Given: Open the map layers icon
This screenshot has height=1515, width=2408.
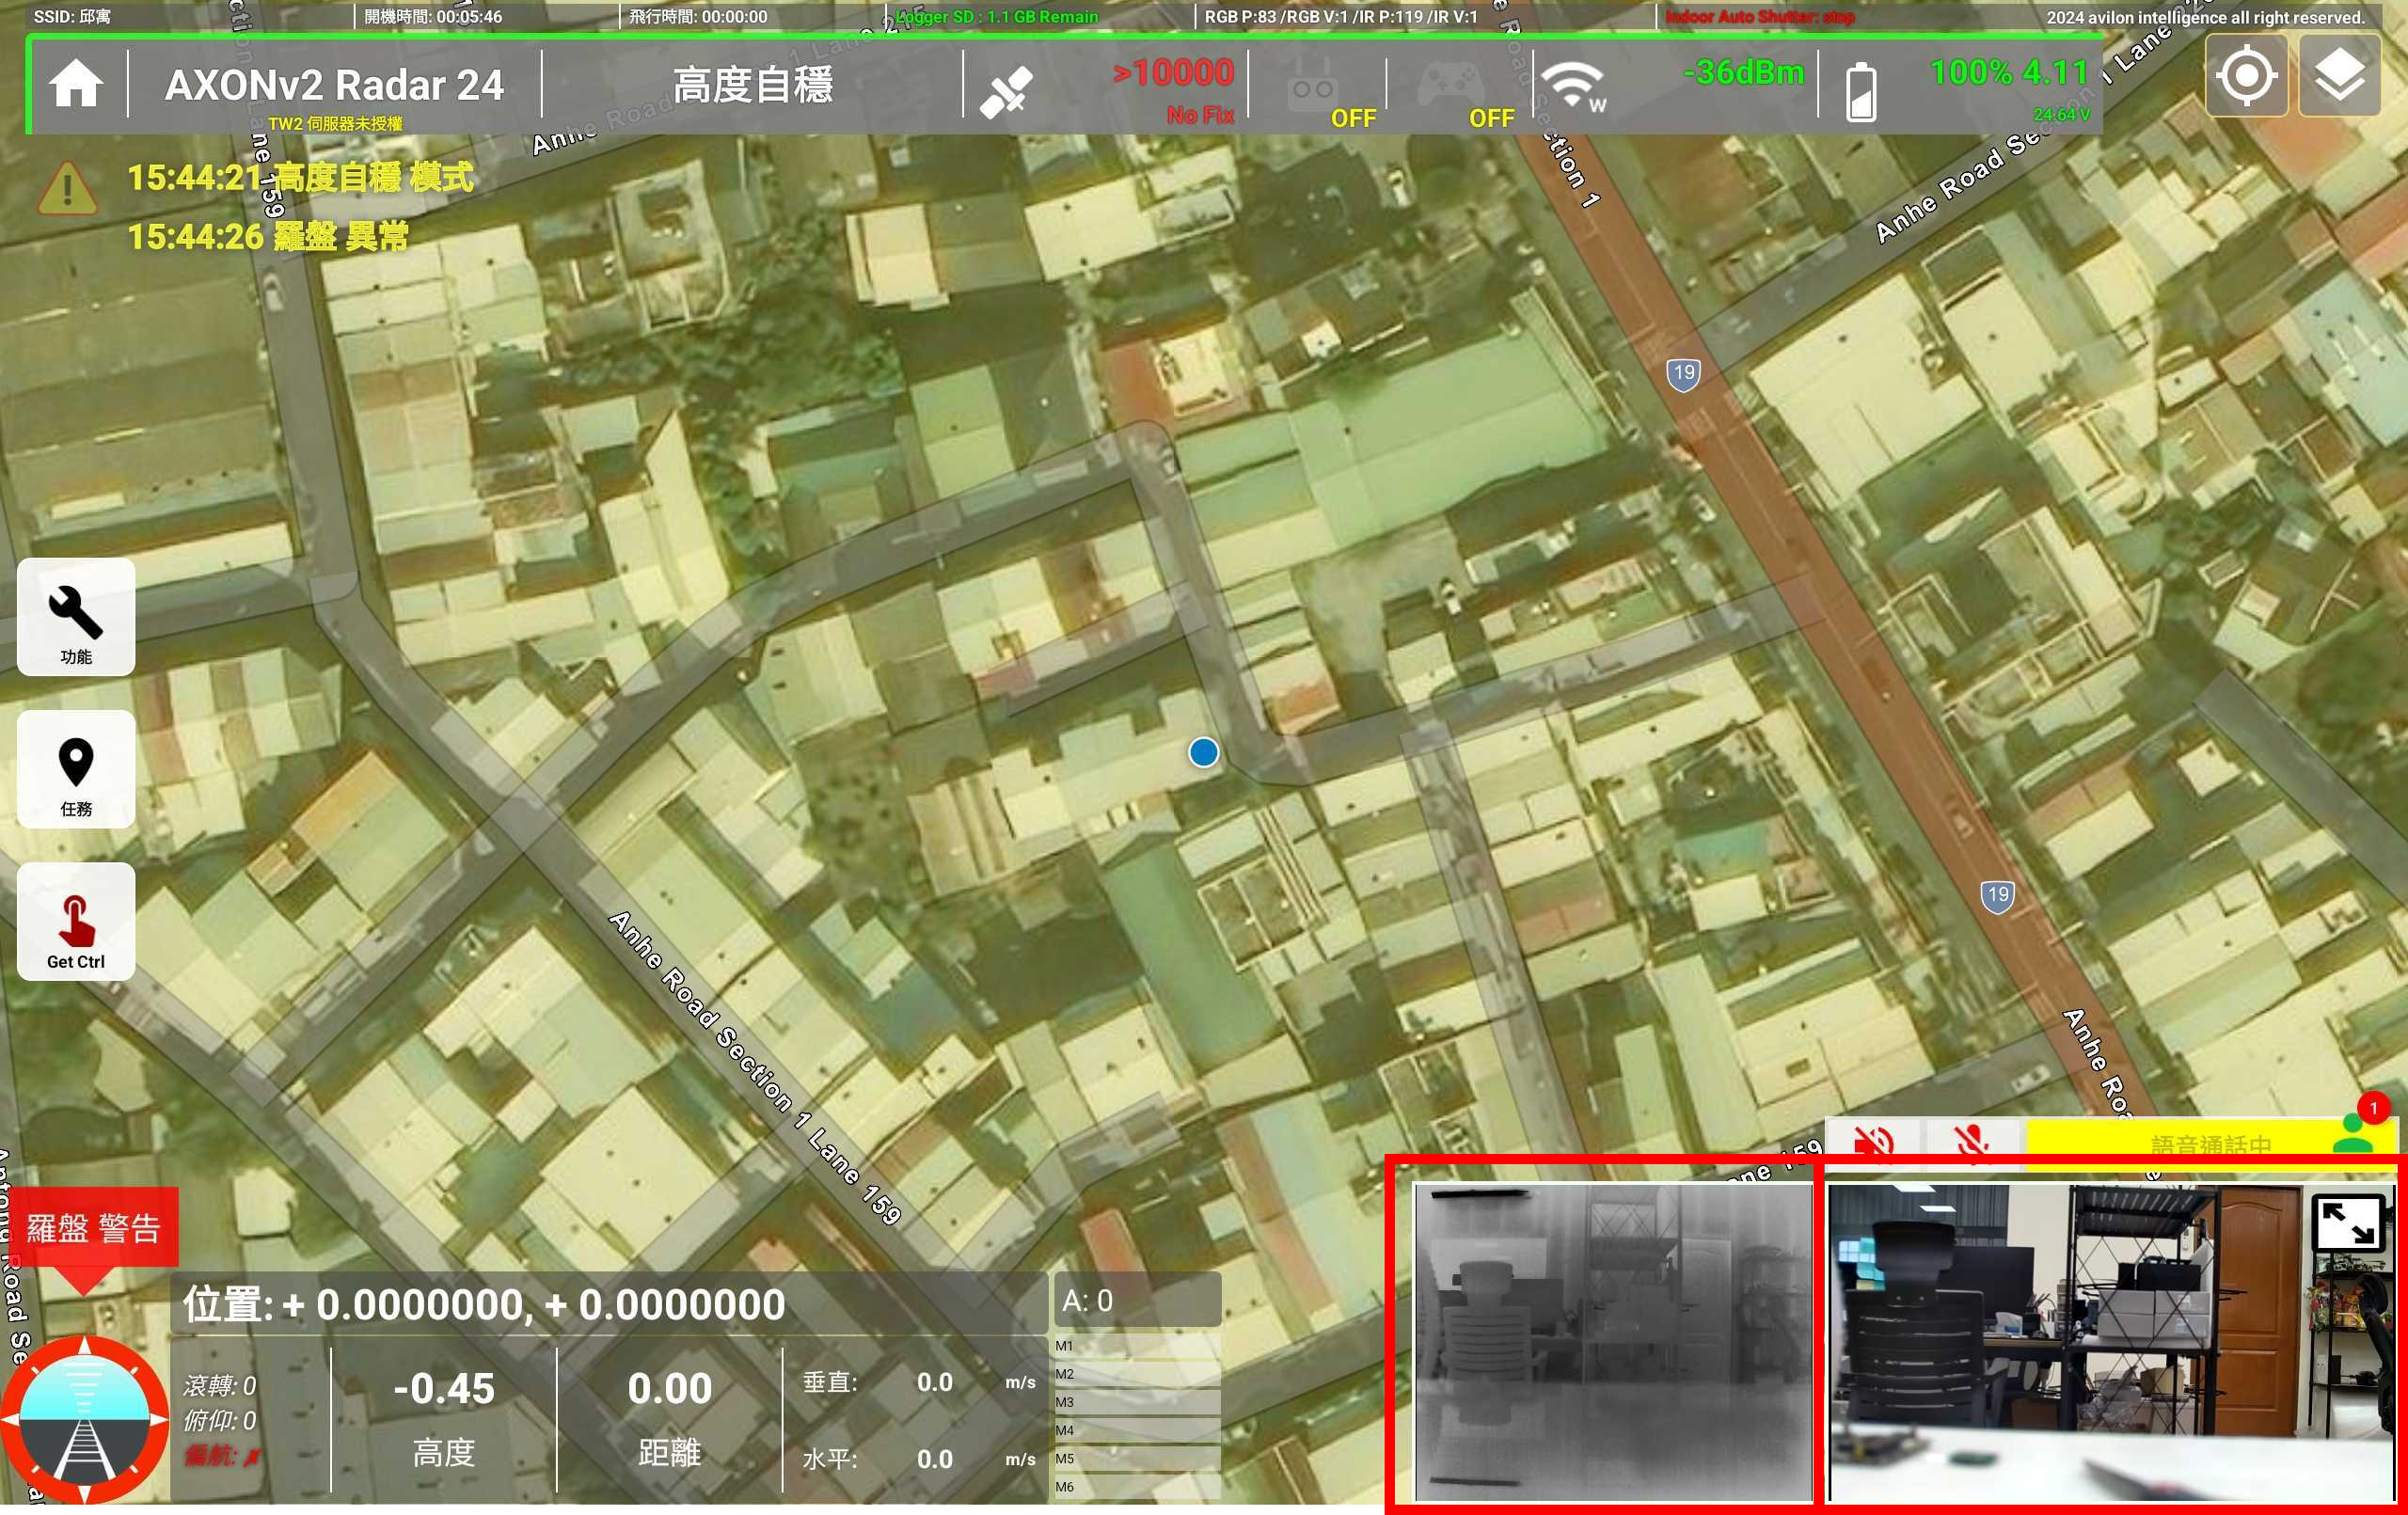Looking at the screenshot, I should click(x=2339, y=76).
